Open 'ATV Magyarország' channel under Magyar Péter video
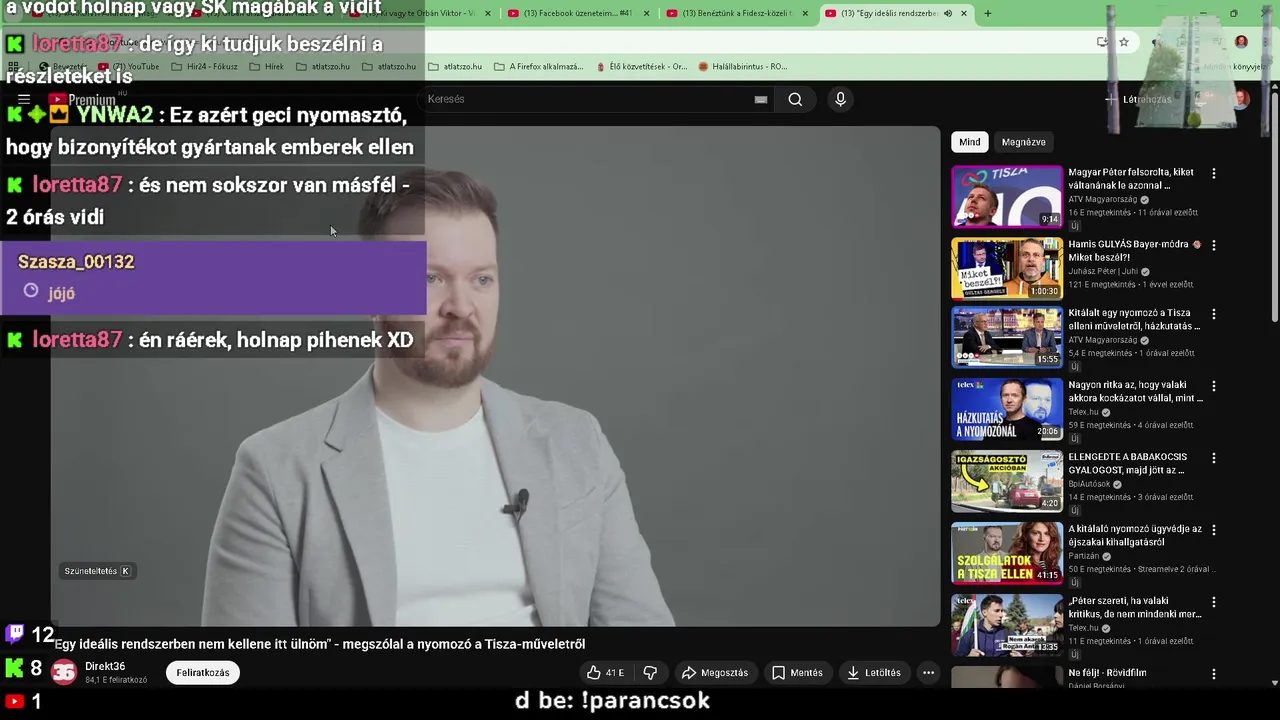The width and height of the screenshot is (1280, 720). click(x=1108, y=199)
